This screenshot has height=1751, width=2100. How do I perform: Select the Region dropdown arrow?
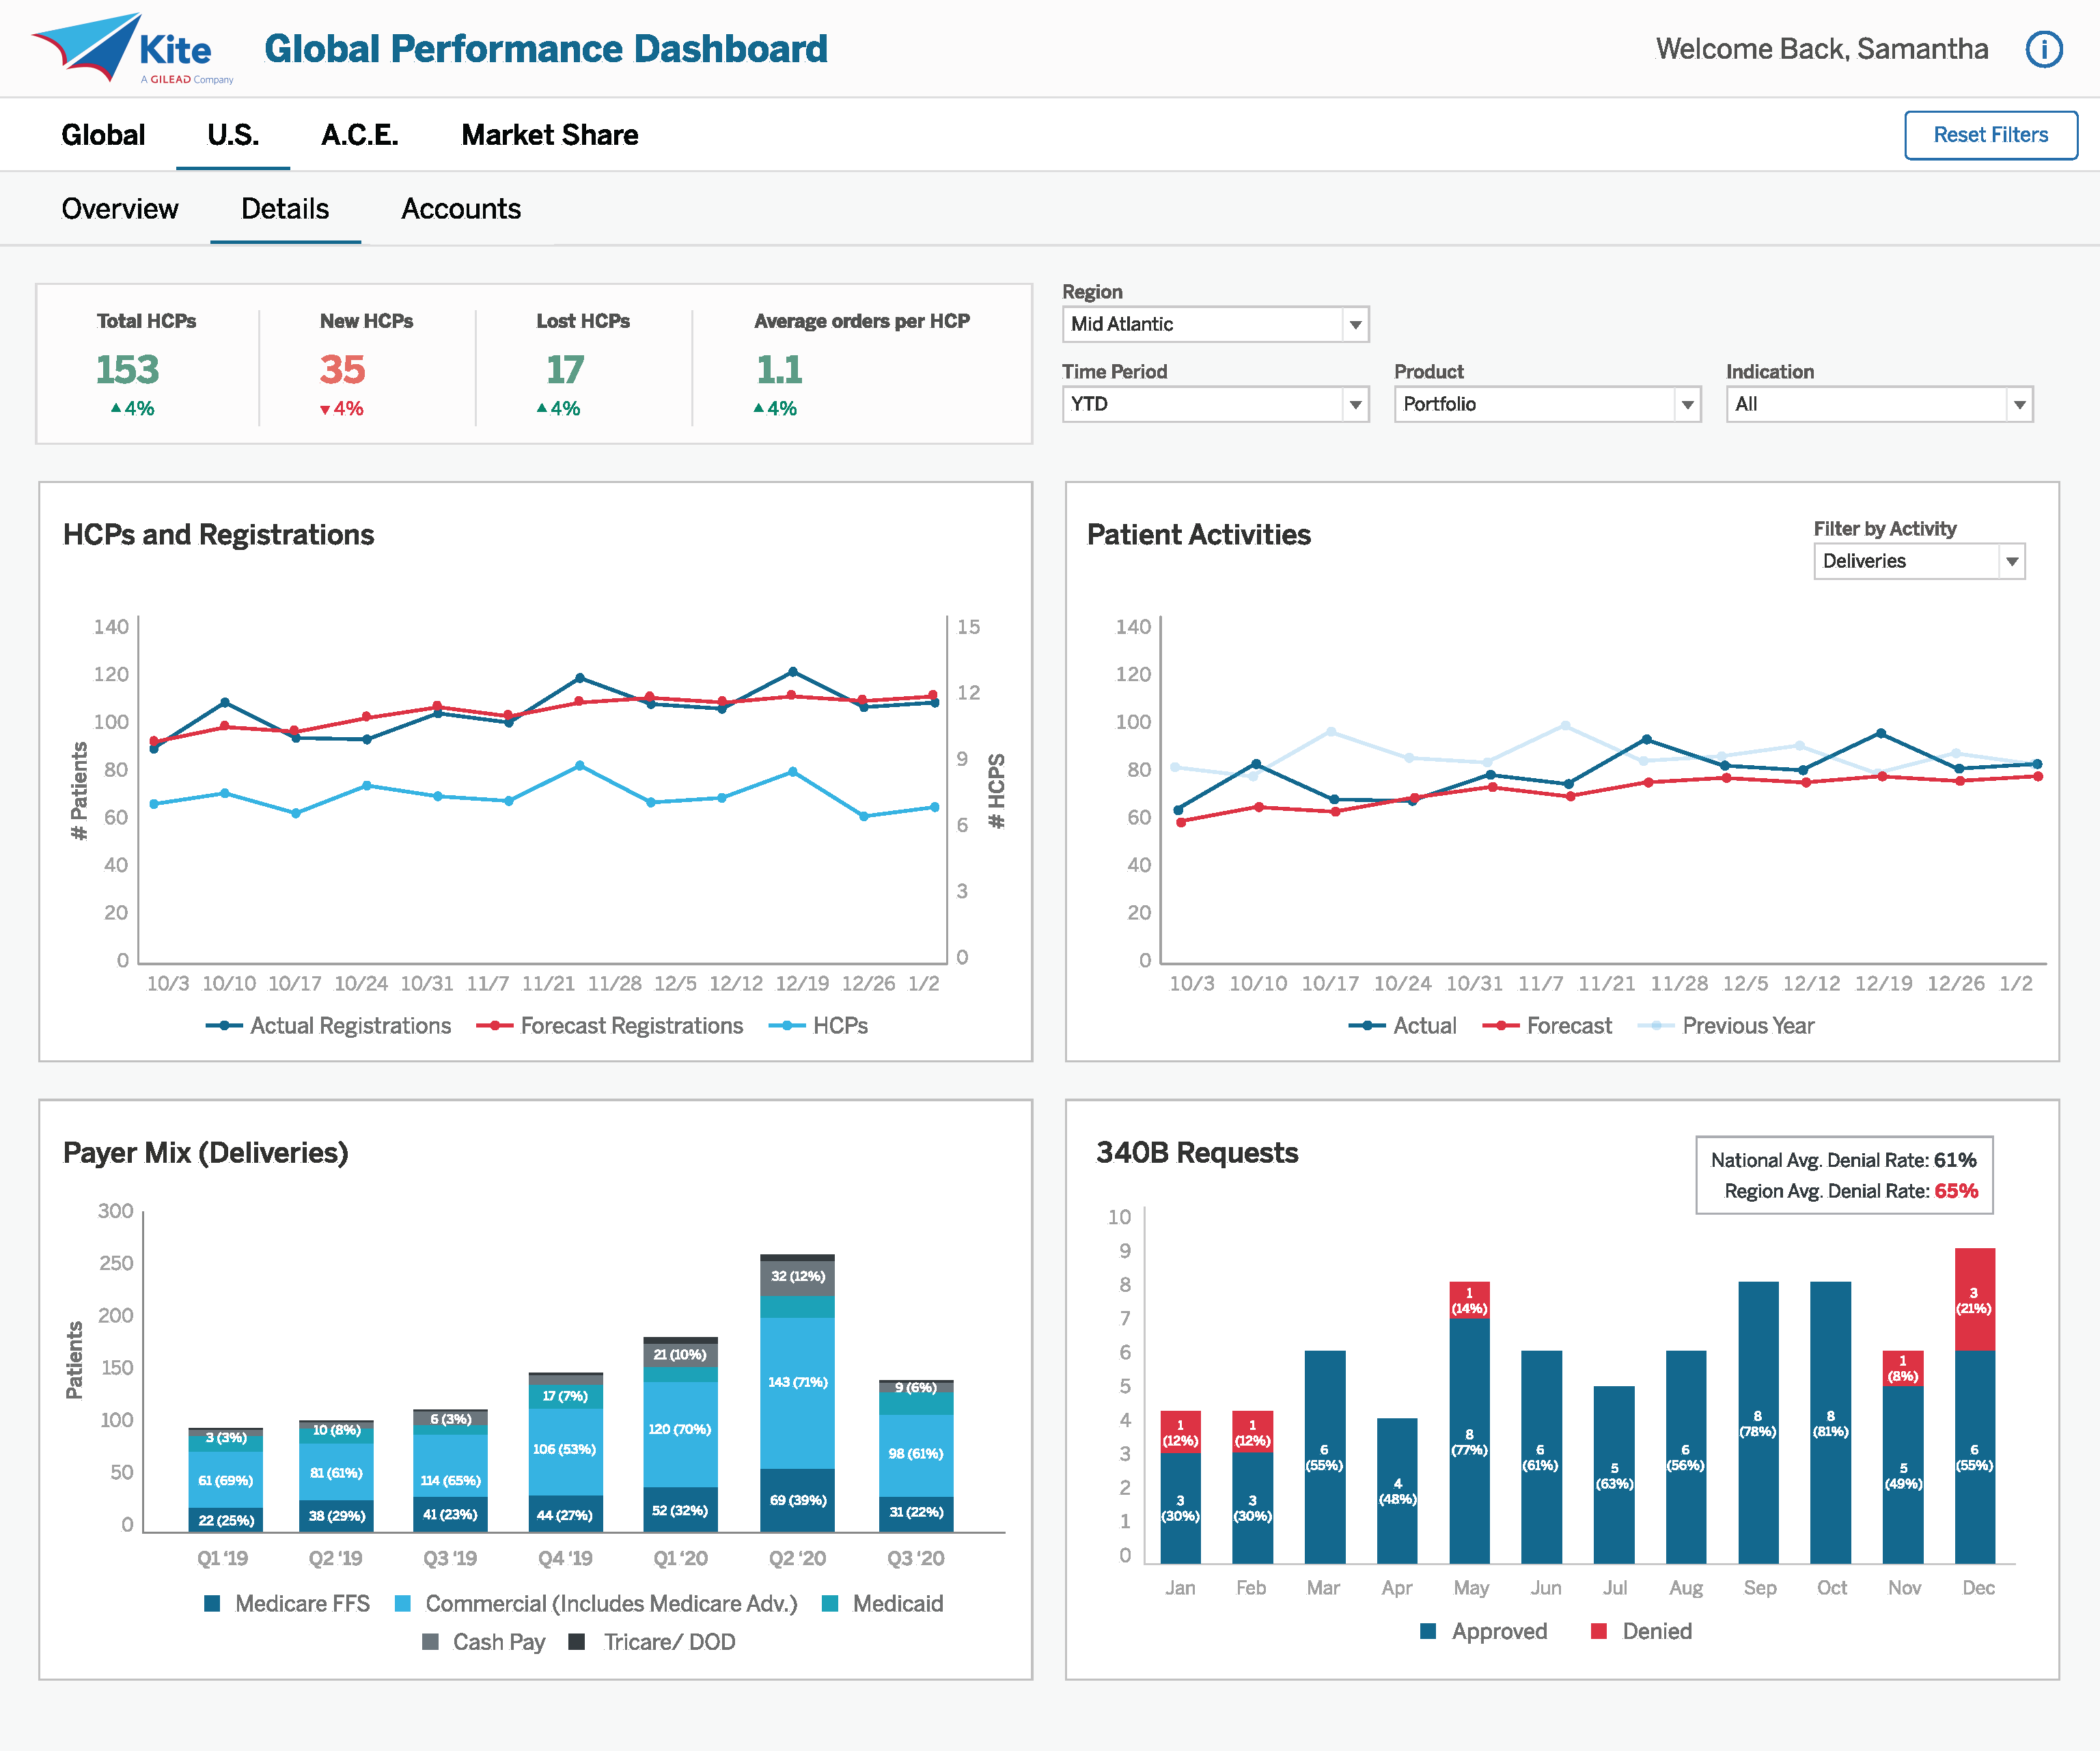1355,324
